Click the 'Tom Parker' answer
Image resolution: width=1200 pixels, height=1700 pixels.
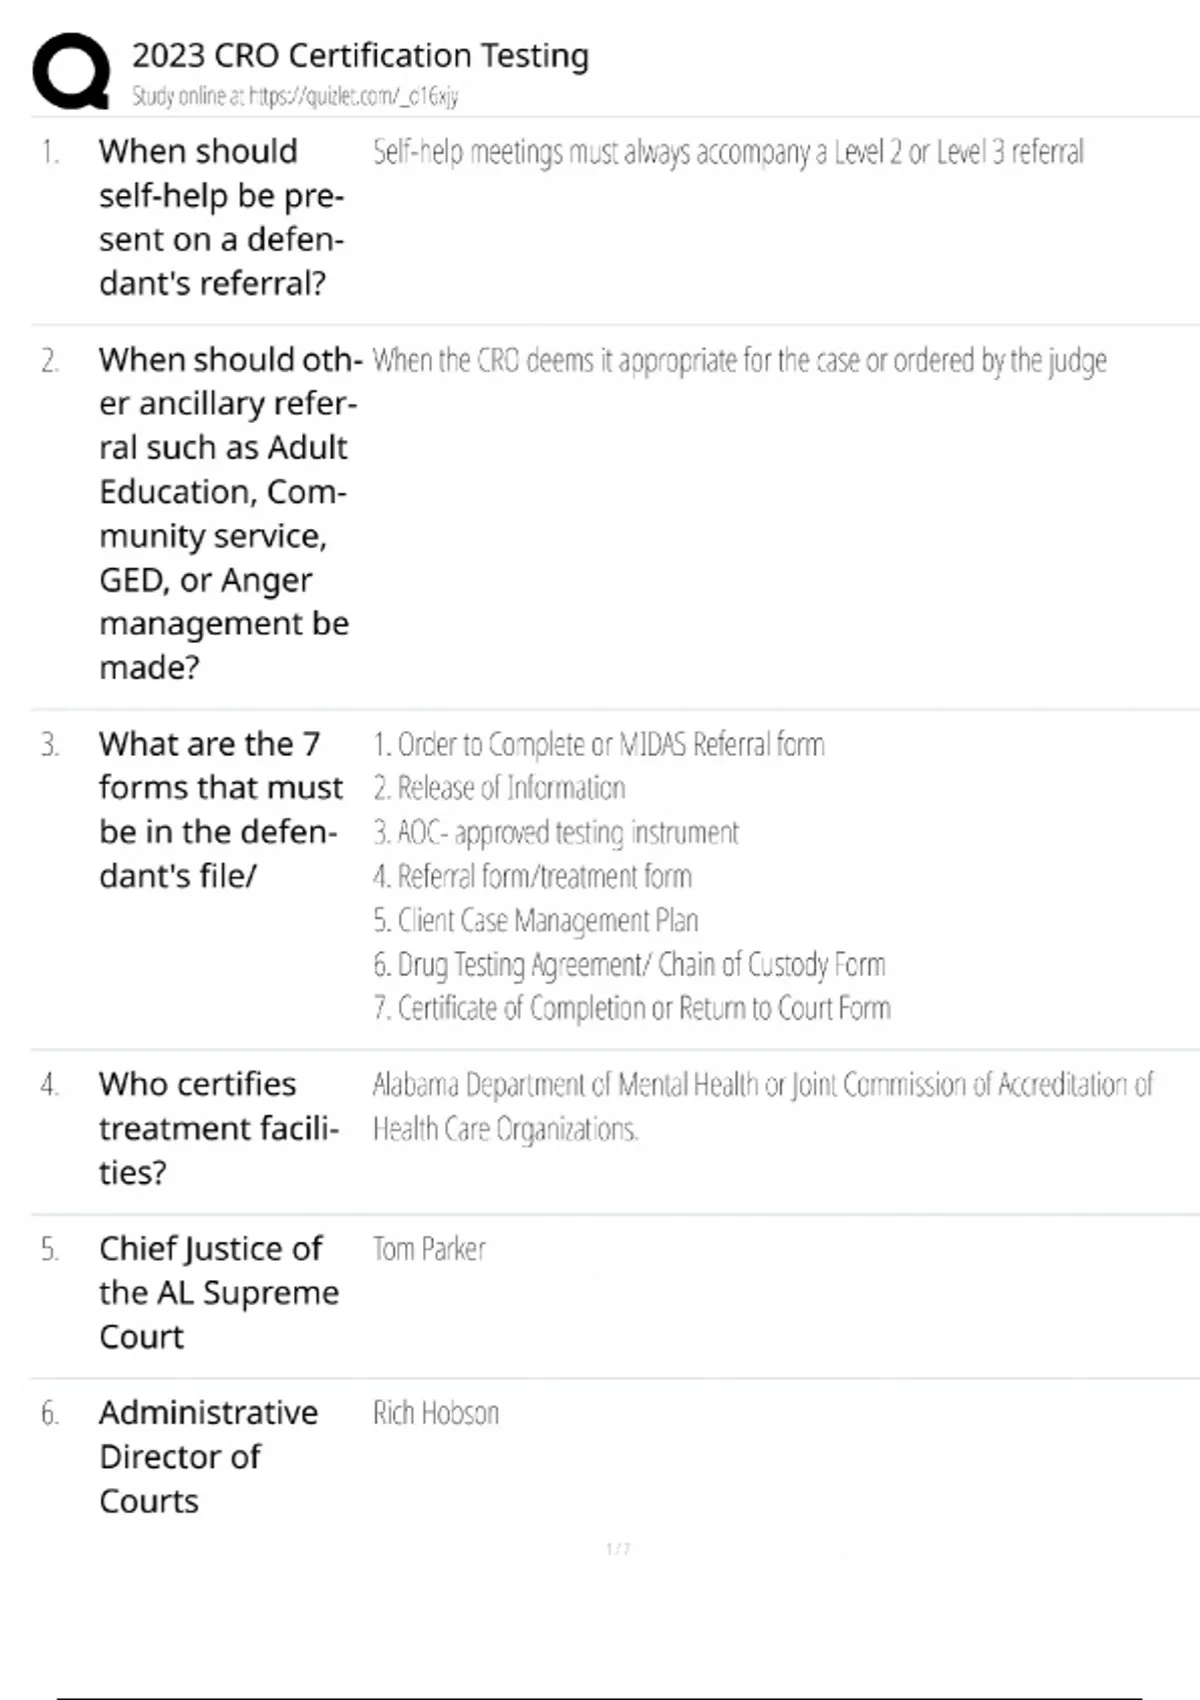tap(429, 1249)
